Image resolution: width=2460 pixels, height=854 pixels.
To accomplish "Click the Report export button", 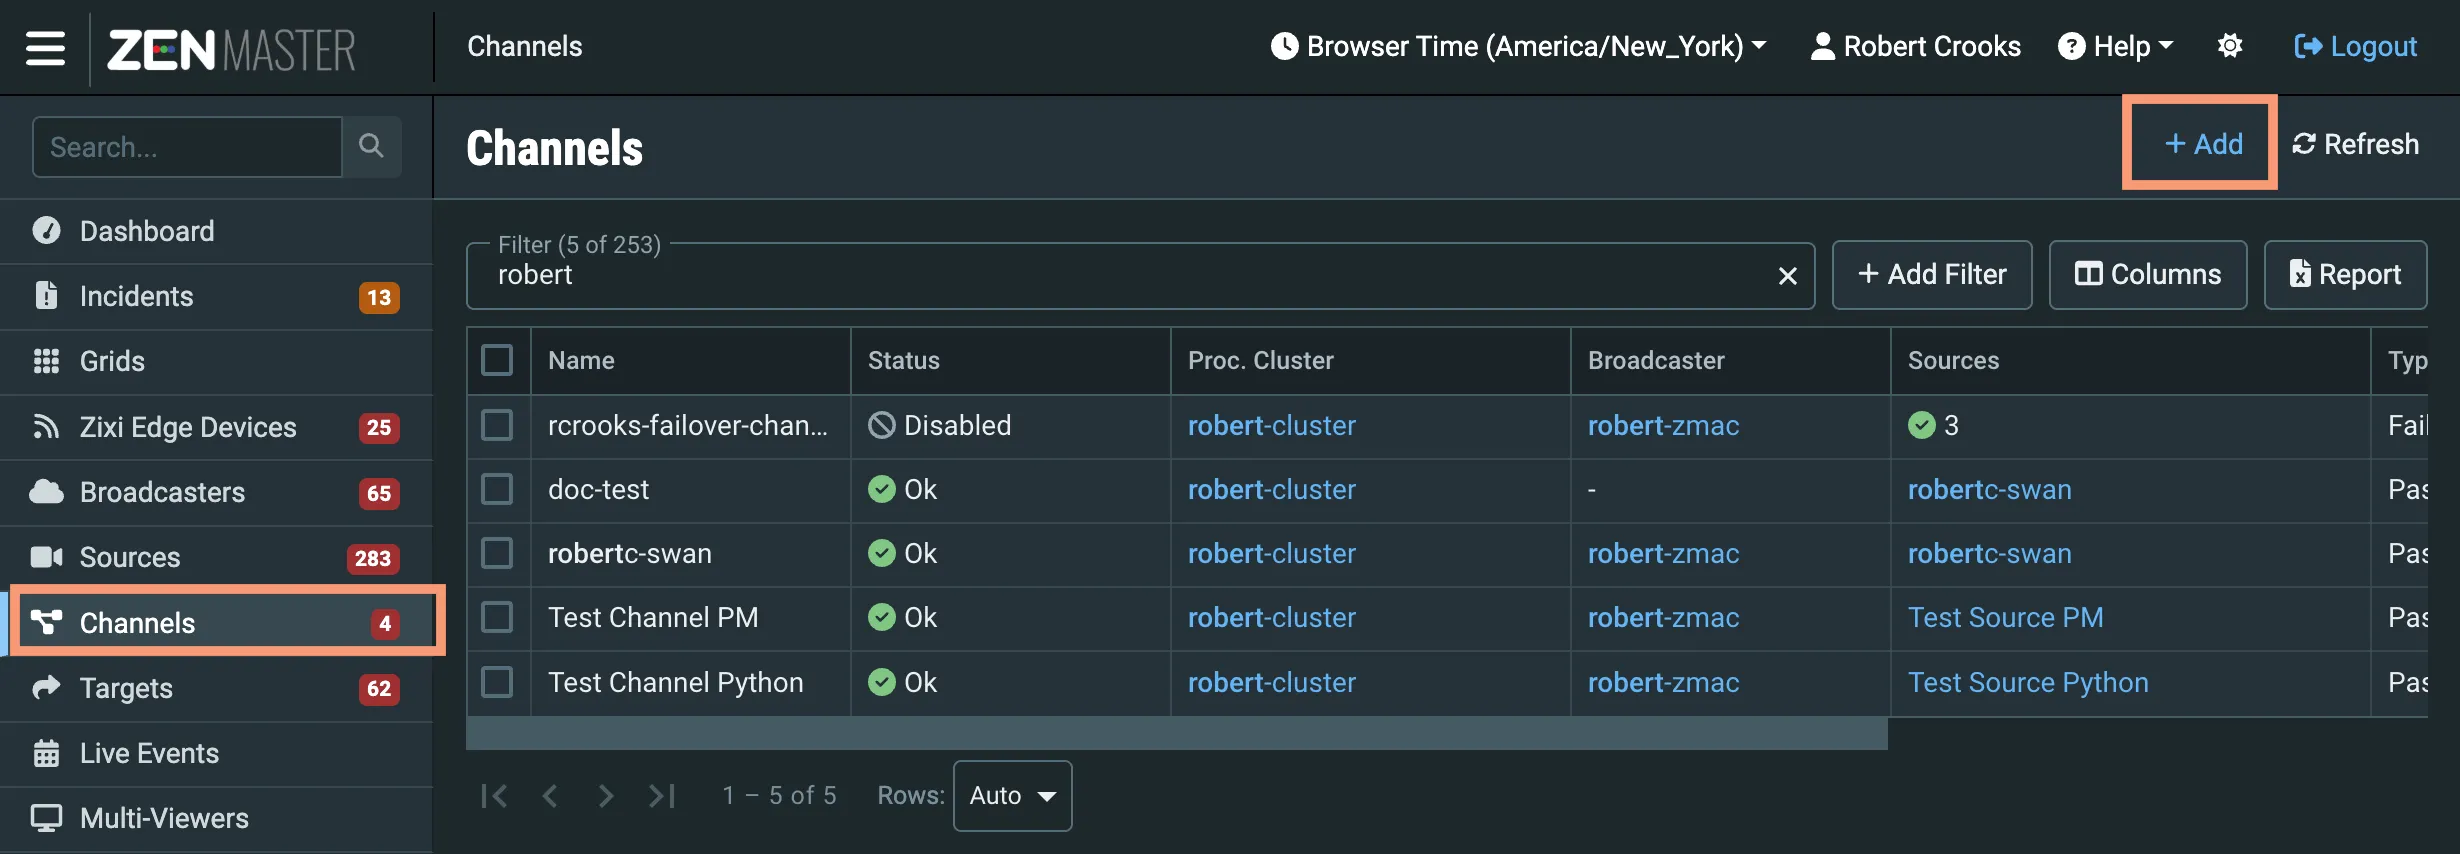I will (2346, 275).
